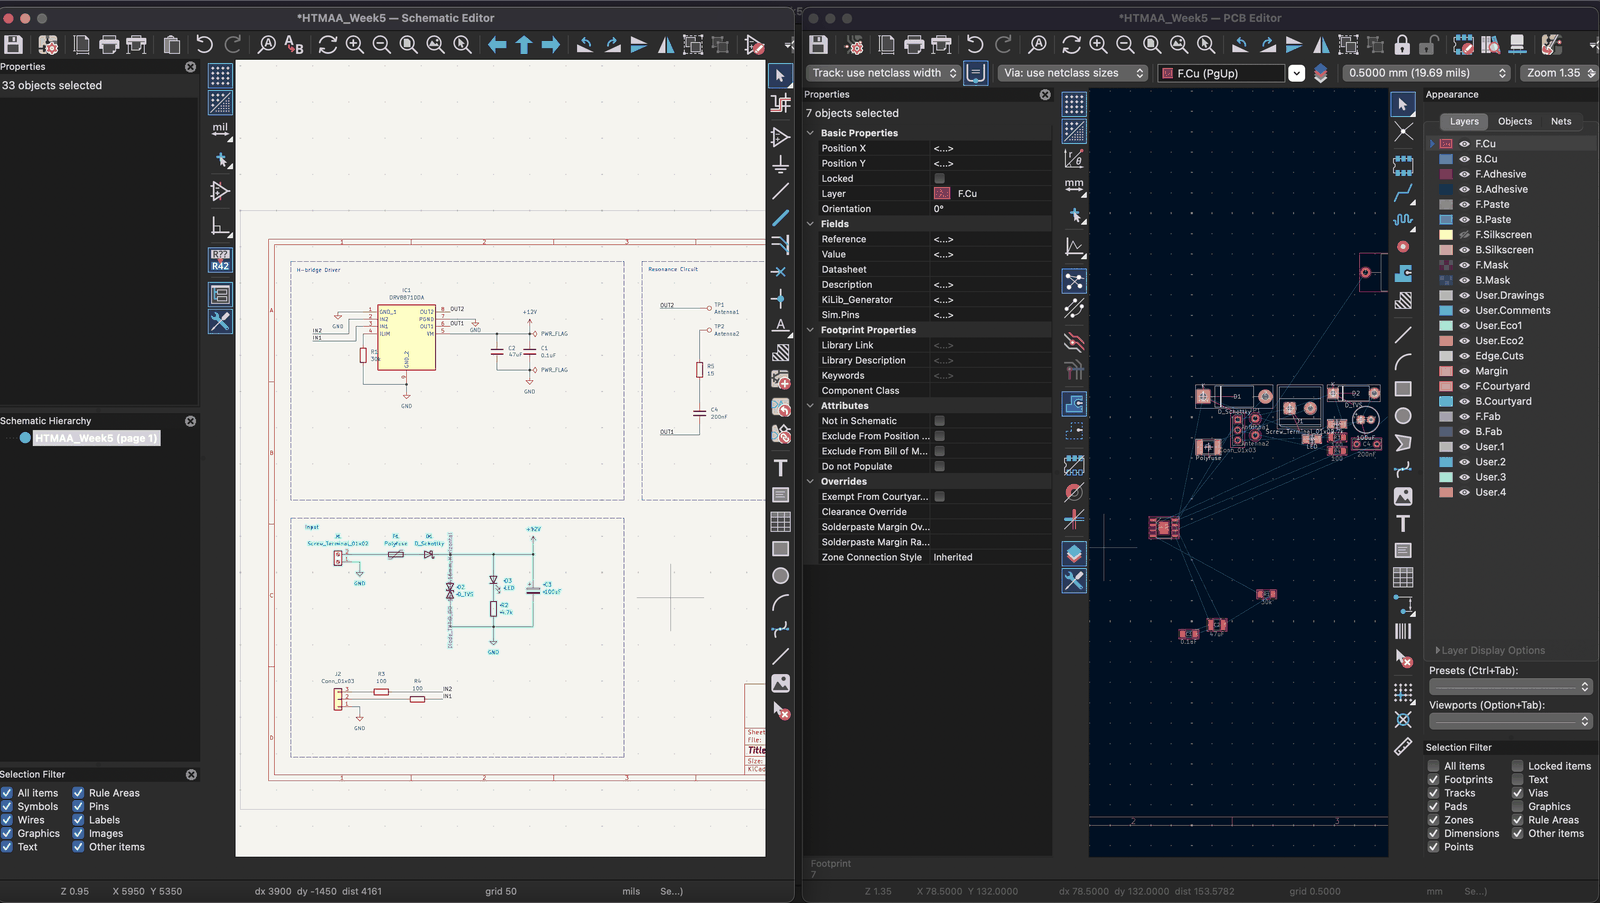This screenshot has height=903, width=1600.
Task: Open Find tool in Schematic Editor
Action: point(267,45)
